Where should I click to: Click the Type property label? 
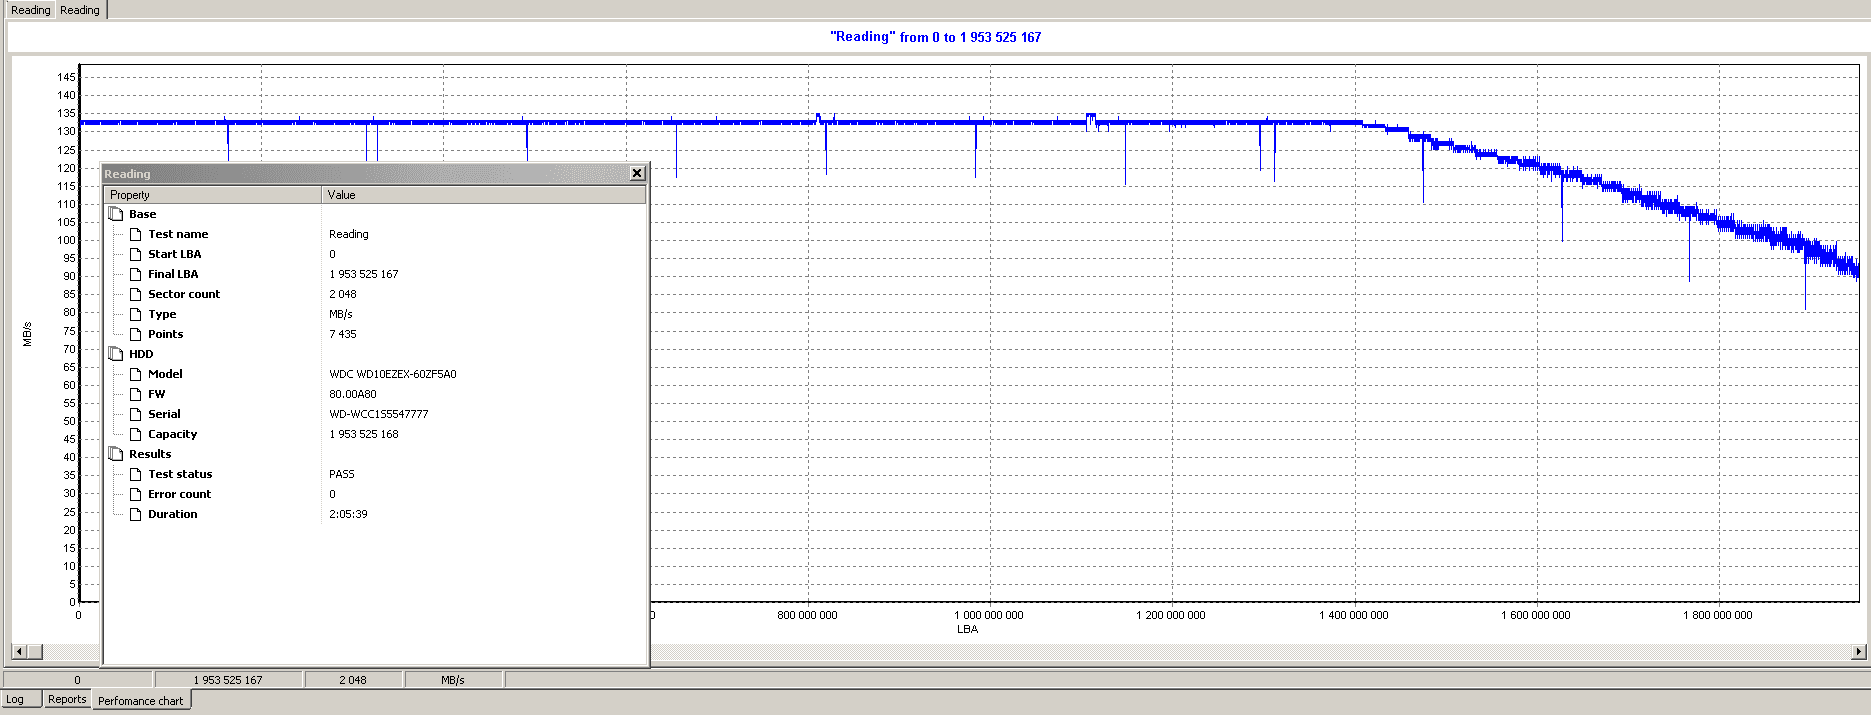(162, 314)
